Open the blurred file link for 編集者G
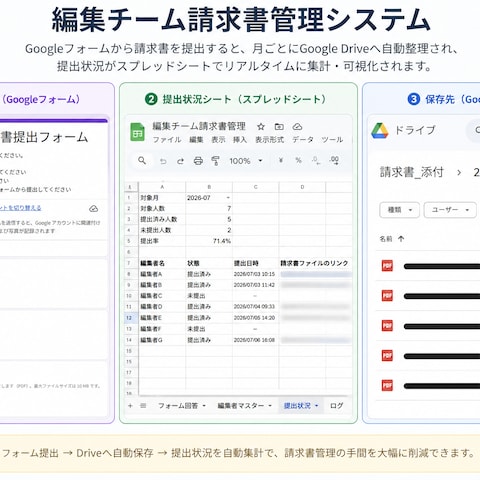The width and height of the screenshot is (480, 480). point(316,340)
